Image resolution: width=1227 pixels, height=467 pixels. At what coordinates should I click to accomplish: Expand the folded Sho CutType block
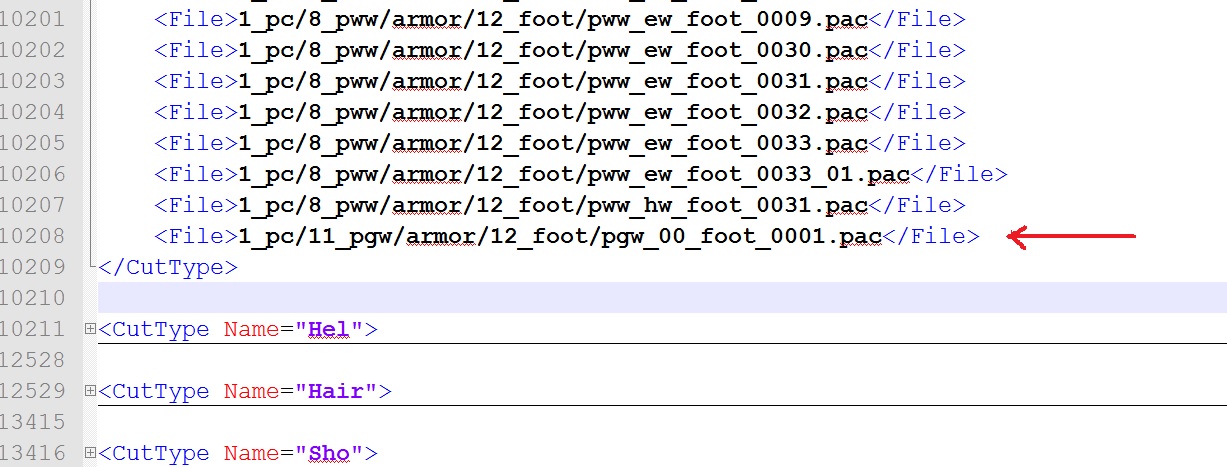click(x=90, y=454)
